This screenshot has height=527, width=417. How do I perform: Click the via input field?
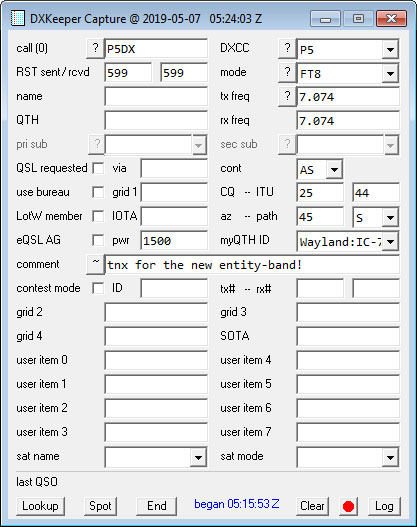[x=174, y=168]
